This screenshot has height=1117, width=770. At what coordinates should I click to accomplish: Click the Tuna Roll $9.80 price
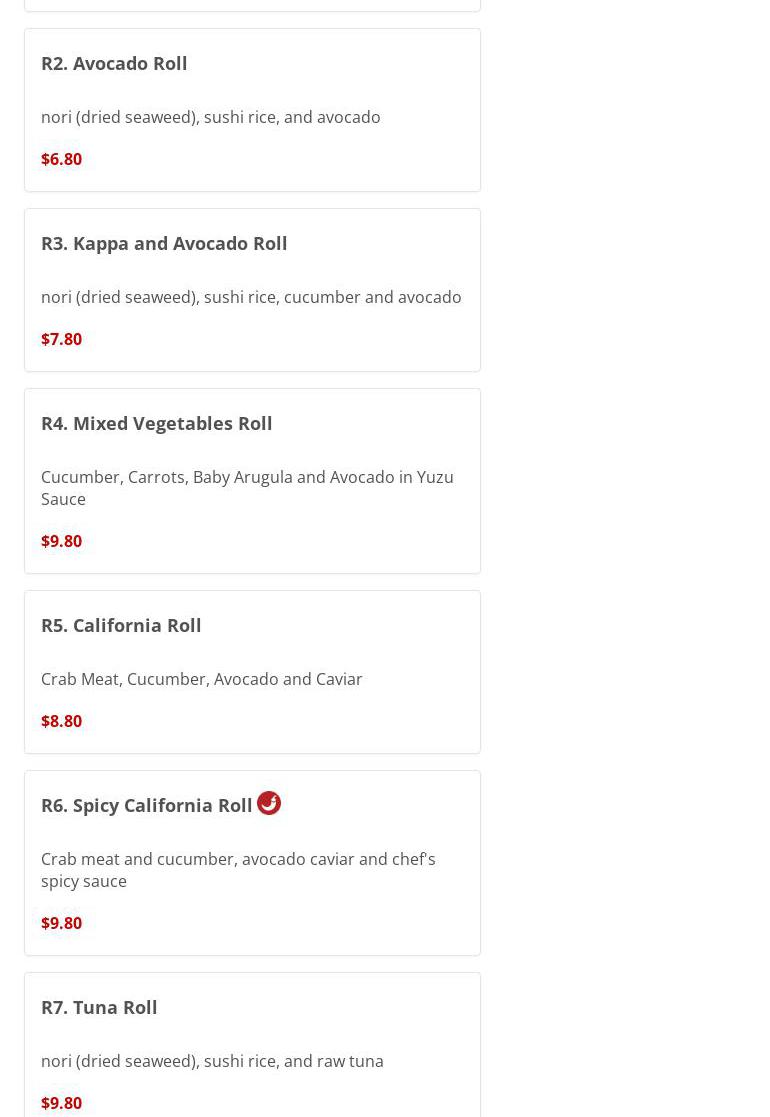click(61, 1103)
